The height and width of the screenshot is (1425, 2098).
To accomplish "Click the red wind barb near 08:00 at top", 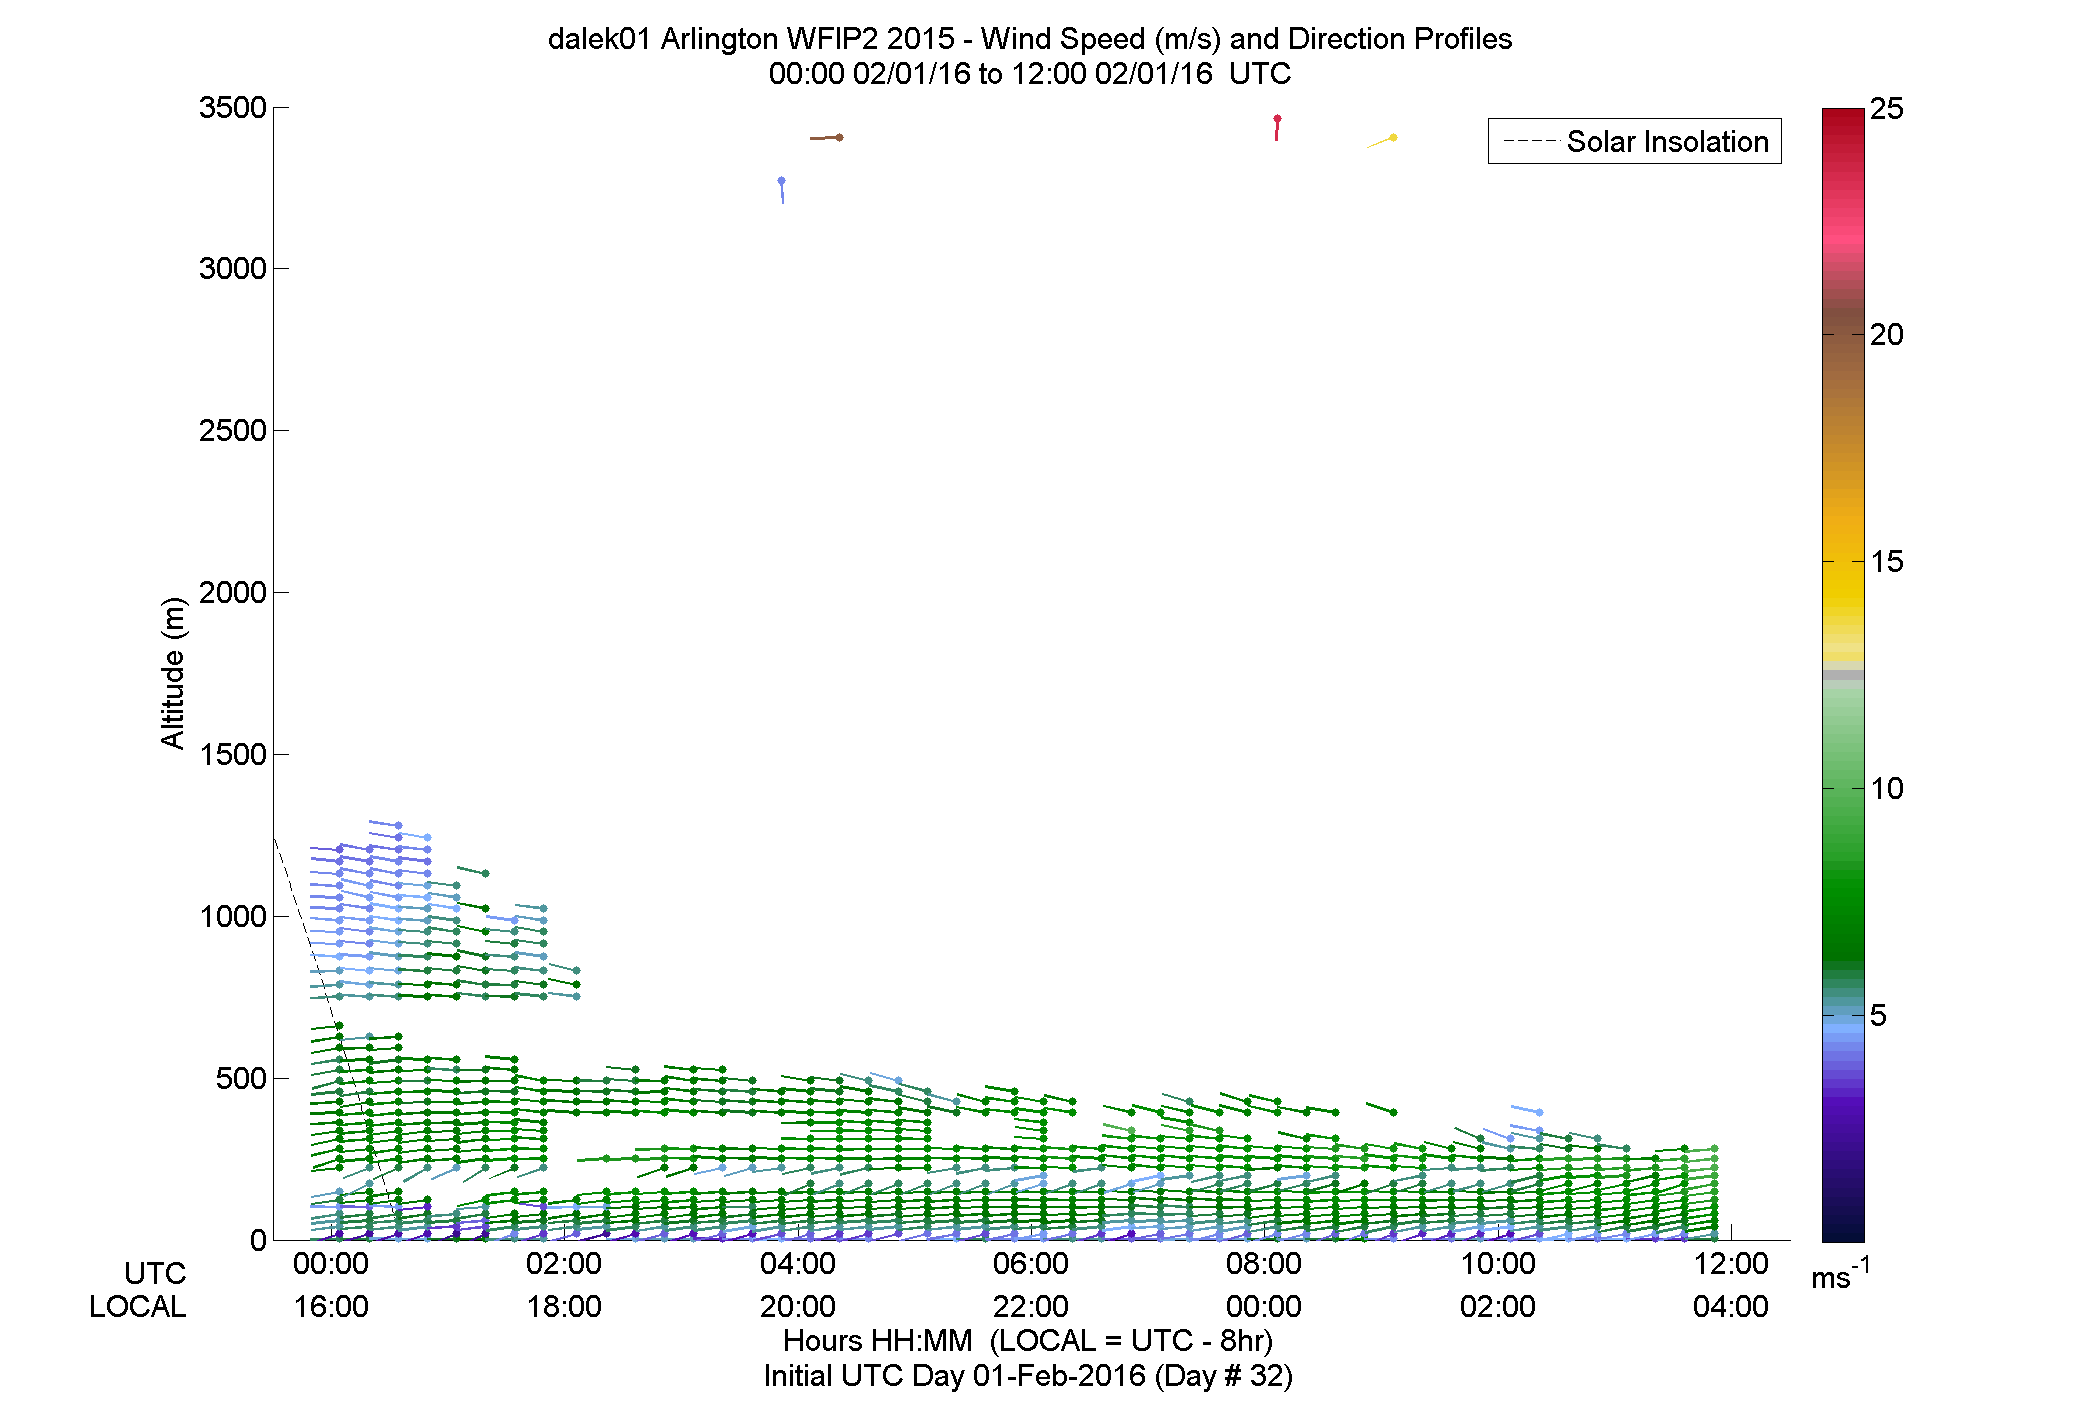I will pyautogui.click(x=1277, y=128).
